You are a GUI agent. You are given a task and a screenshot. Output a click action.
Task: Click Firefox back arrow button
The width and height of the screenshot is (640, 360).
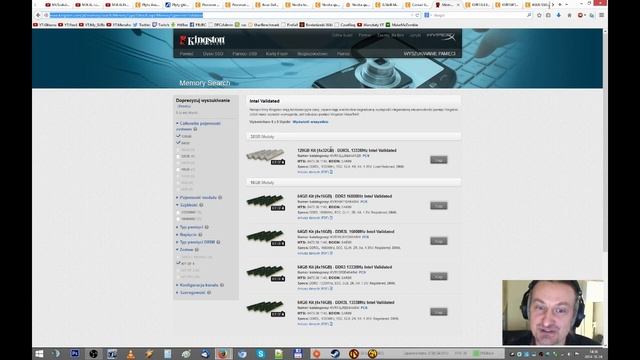[x=38, y=15]
